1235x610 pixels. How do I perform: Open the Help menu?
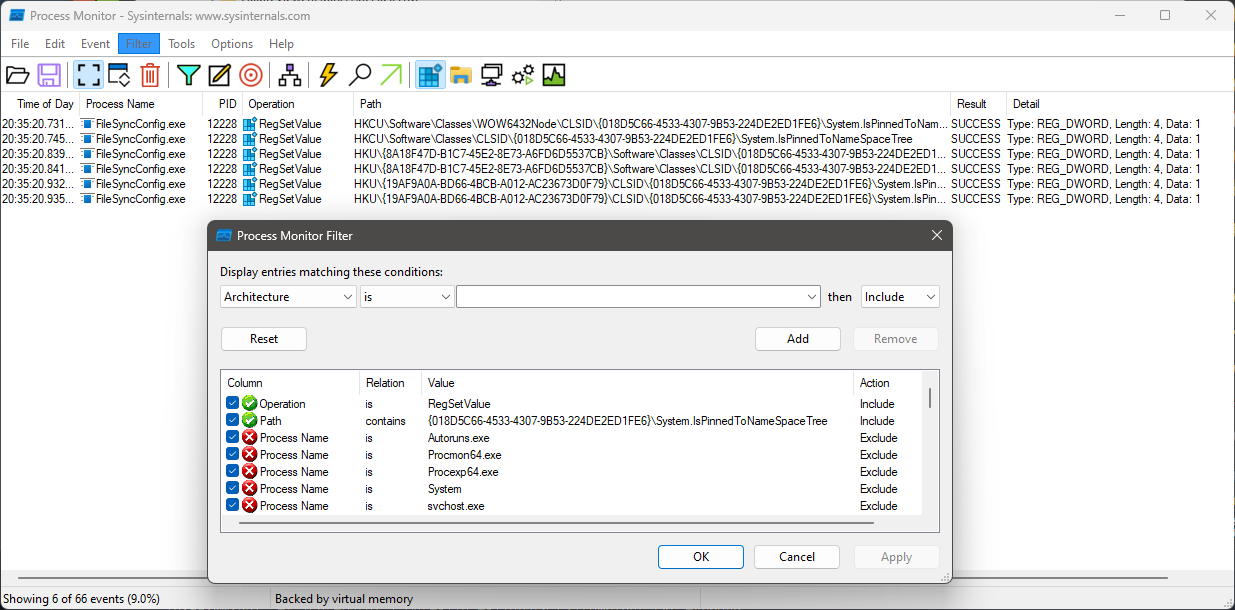[282, 44]
